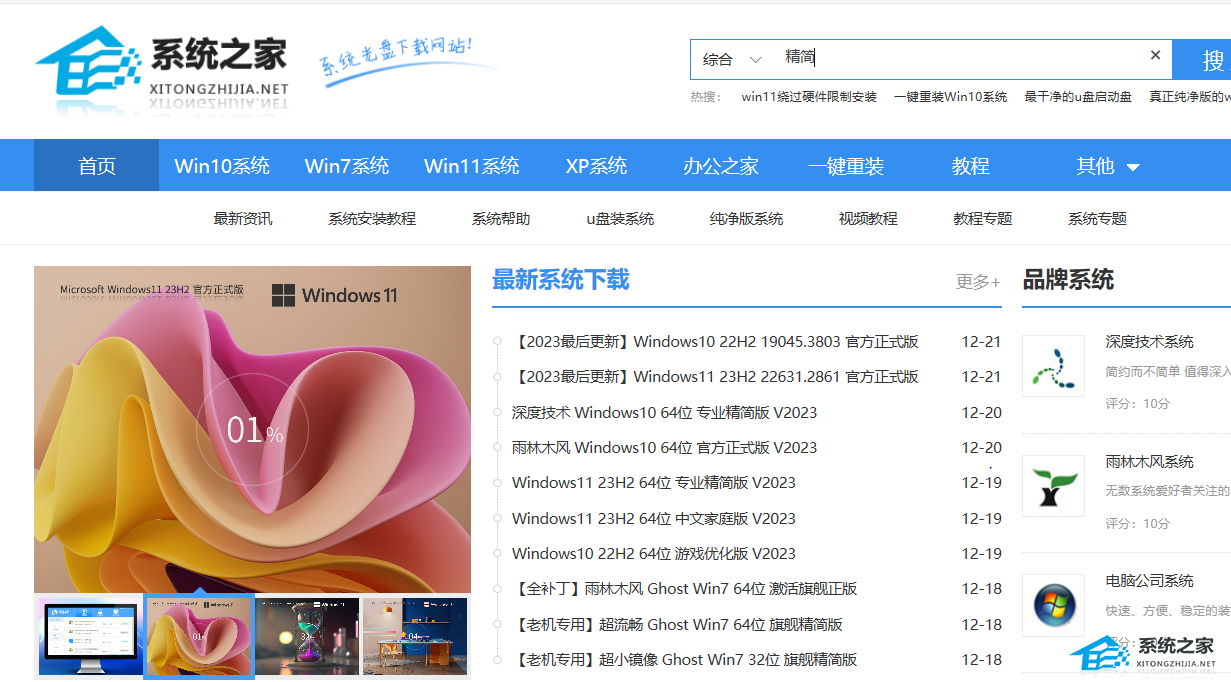Expand the 其他 menu arrow
1231x682 pixels.
pyautogui.click(x=1133, y=167)
